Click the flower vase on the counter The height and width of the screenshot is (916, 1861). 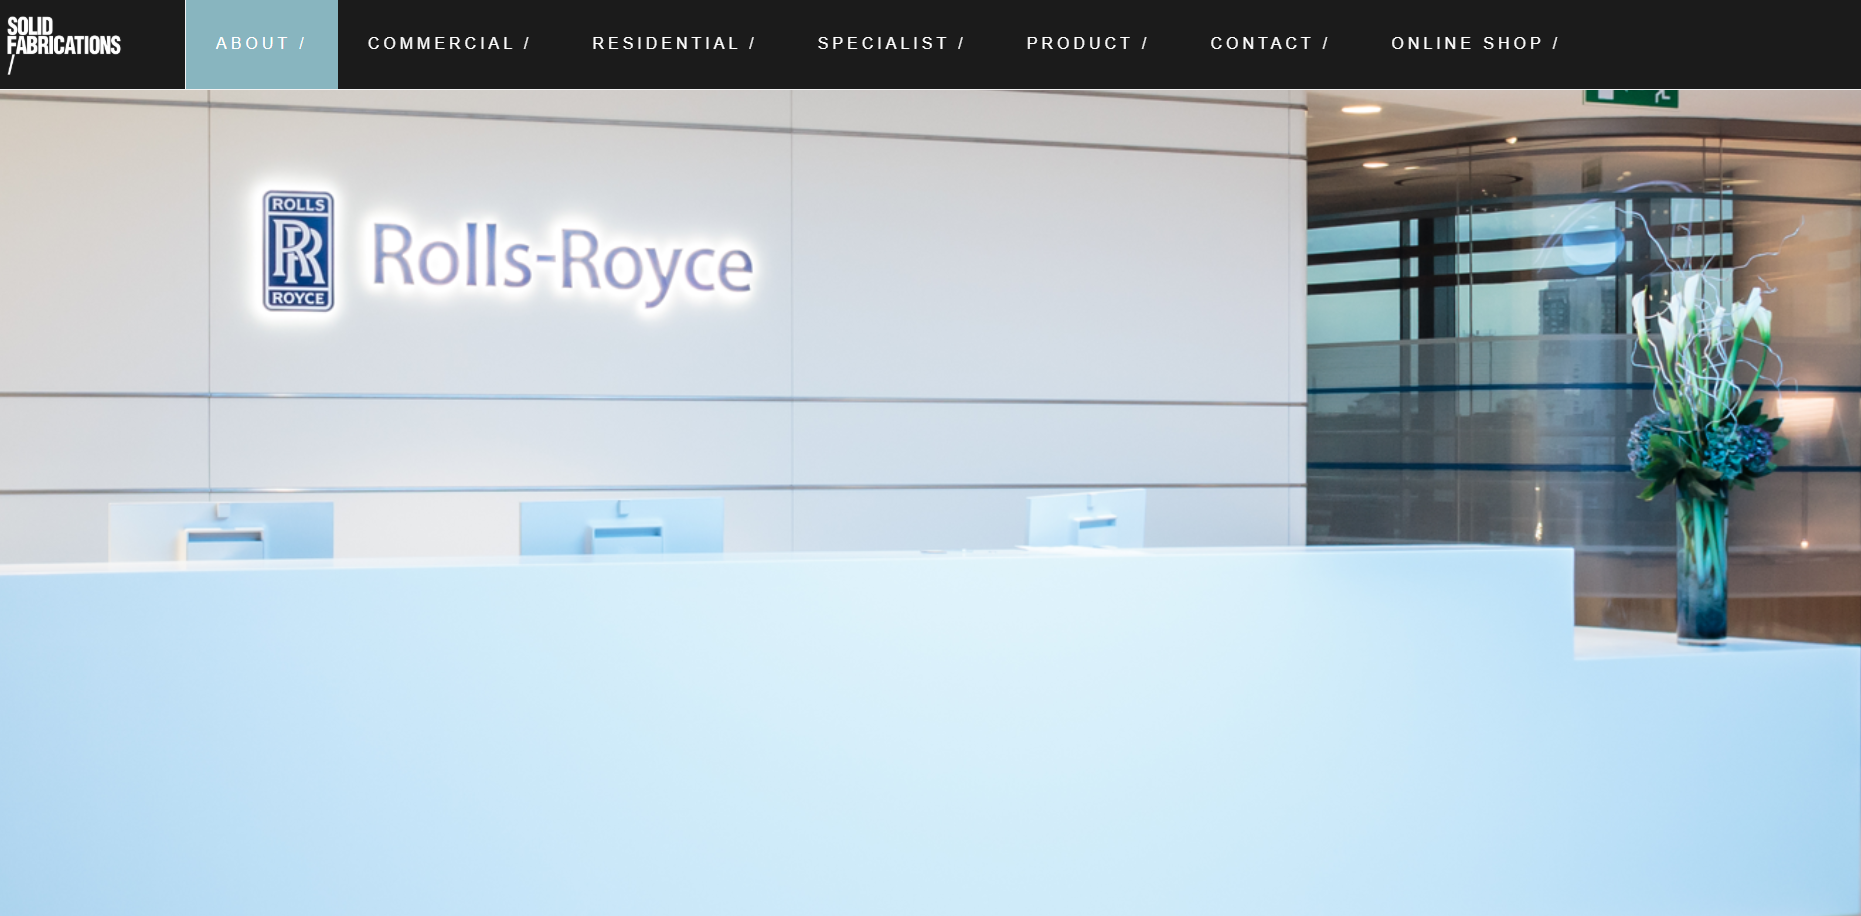[1701, 570]
